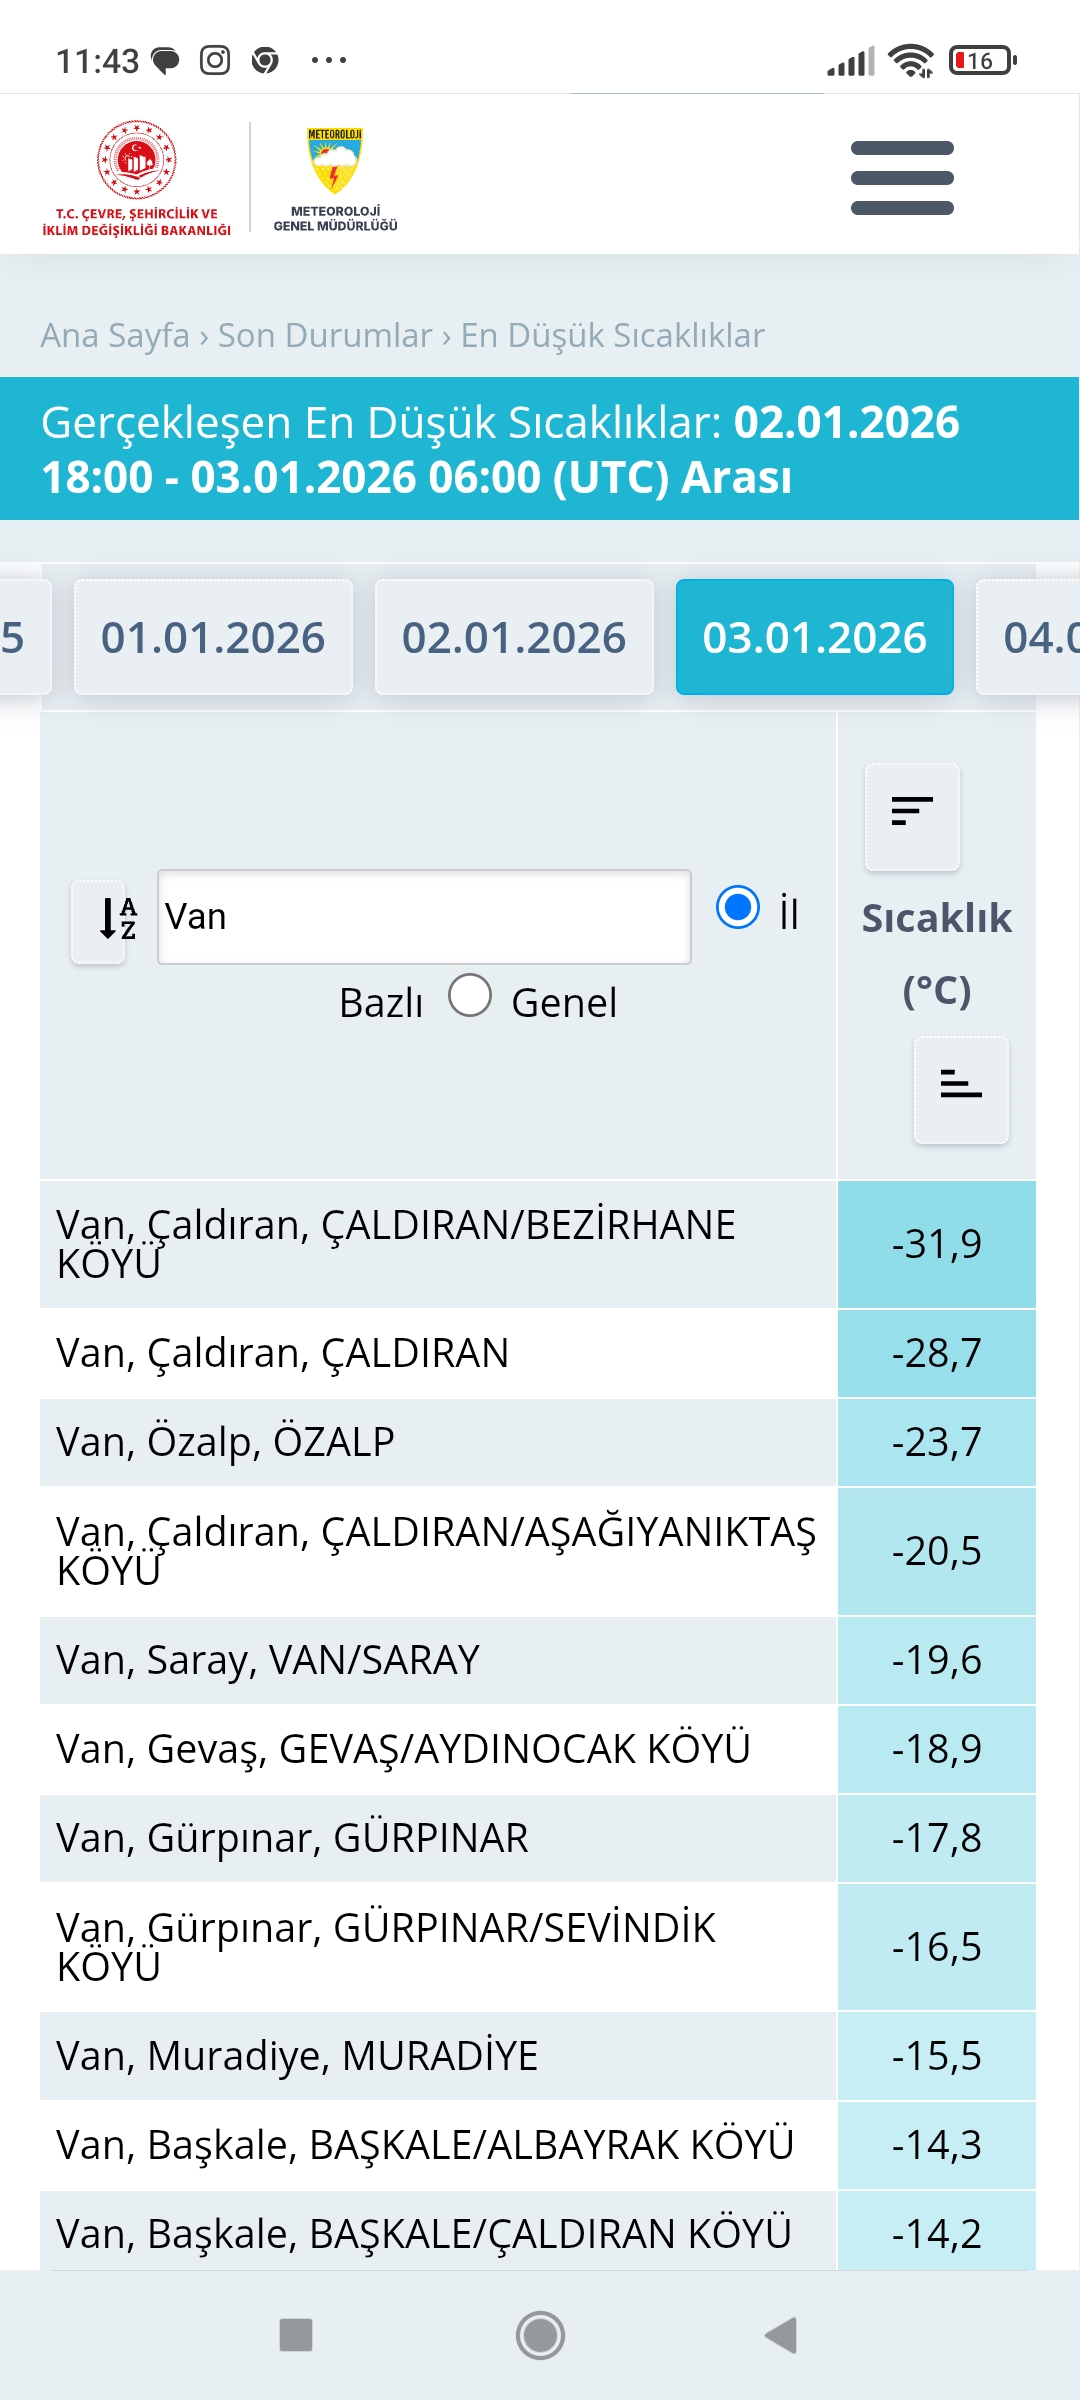
Task: Click the A-Z alphabetical sort icon
Action: (99, 919)
